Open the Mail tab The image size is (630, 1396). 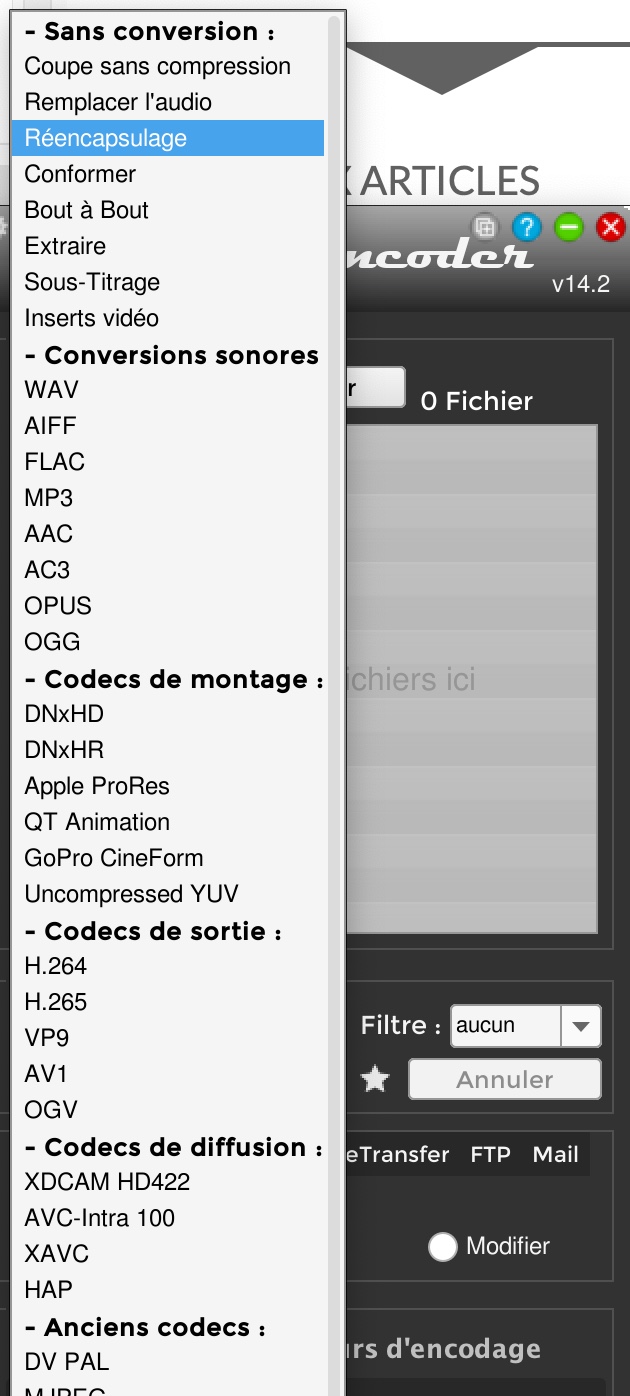tap(555, 1155)
